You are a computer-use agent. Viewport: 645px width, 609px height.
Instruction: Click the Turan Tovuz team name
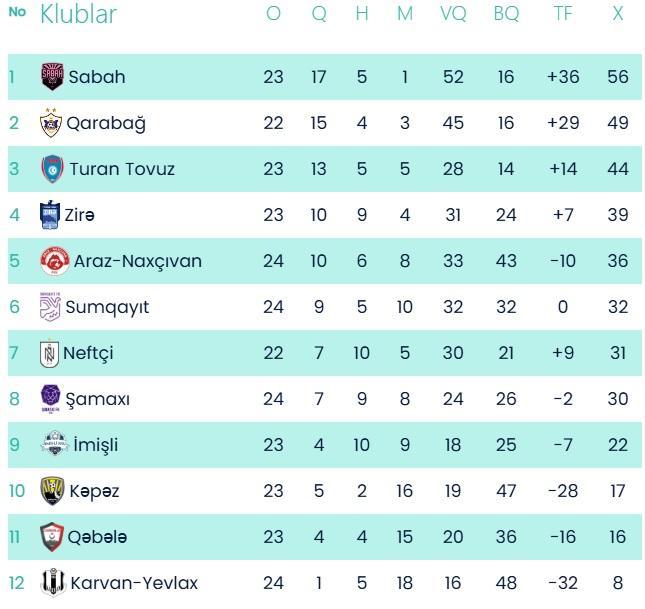coord(121,169)
